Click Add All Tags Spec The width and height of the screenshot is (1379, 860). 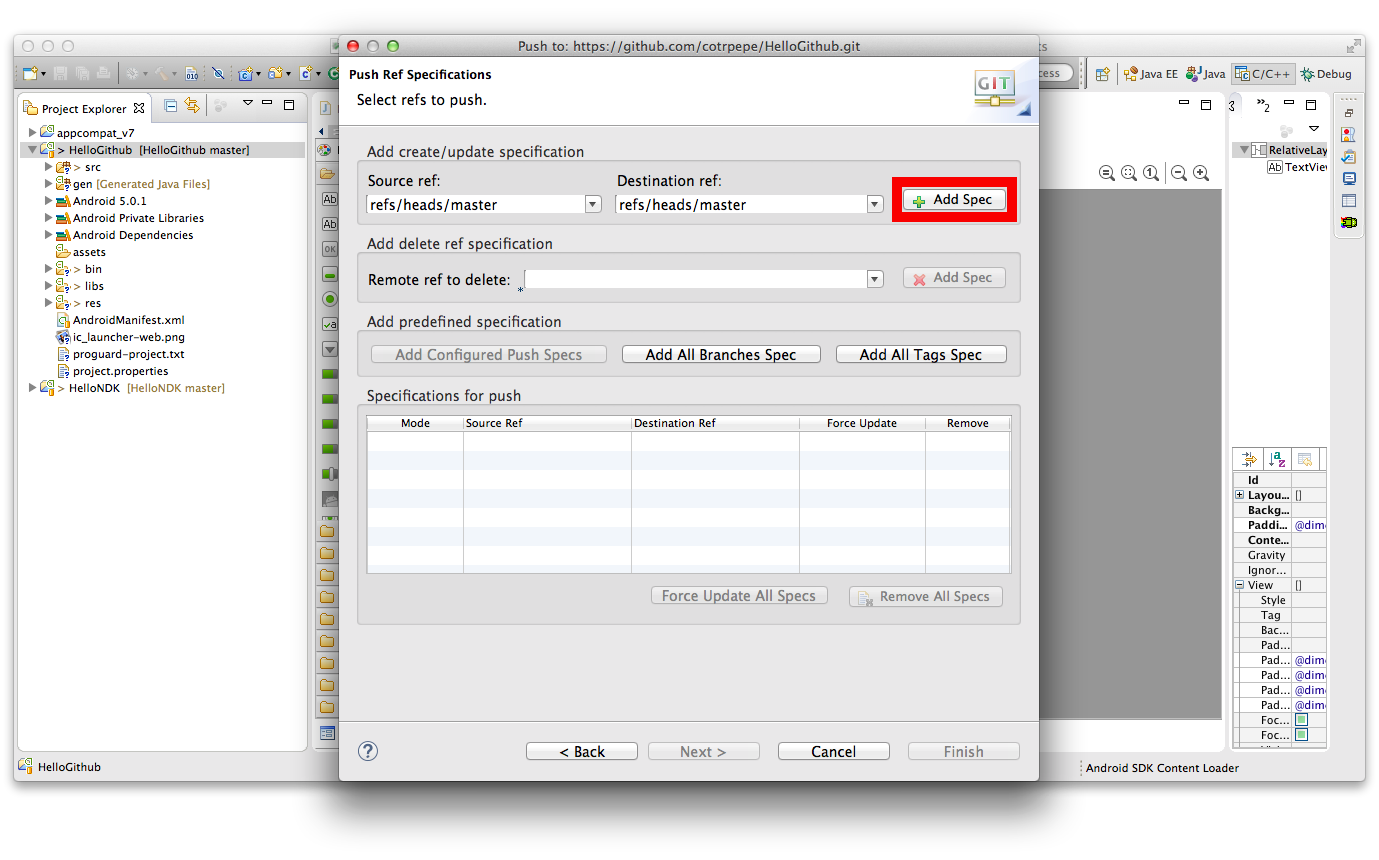921,354
